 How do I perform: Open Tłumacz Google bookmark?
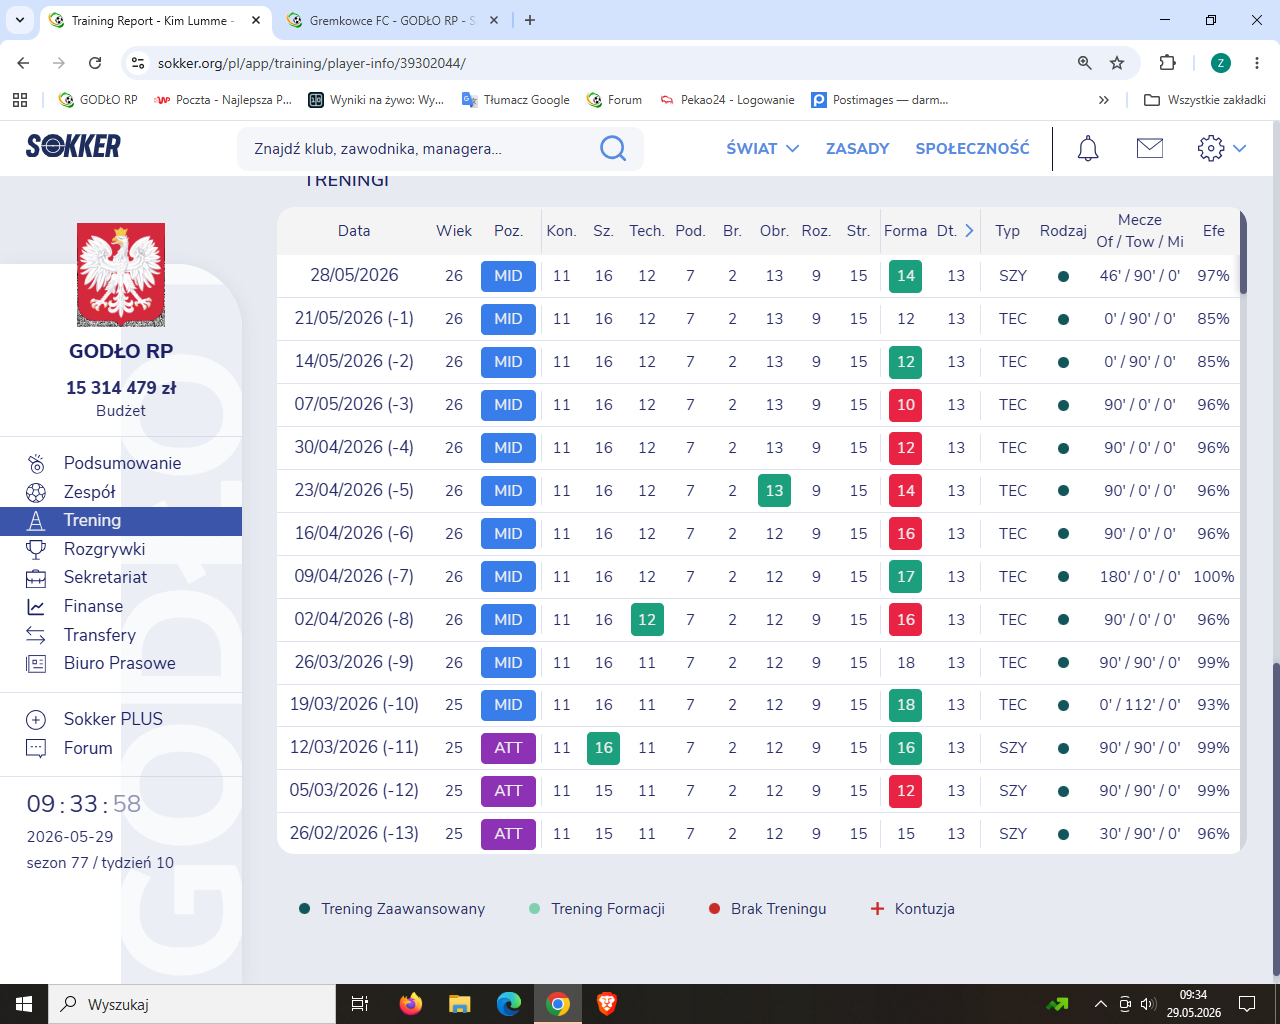pyautogui.click(x=516, y=100)
